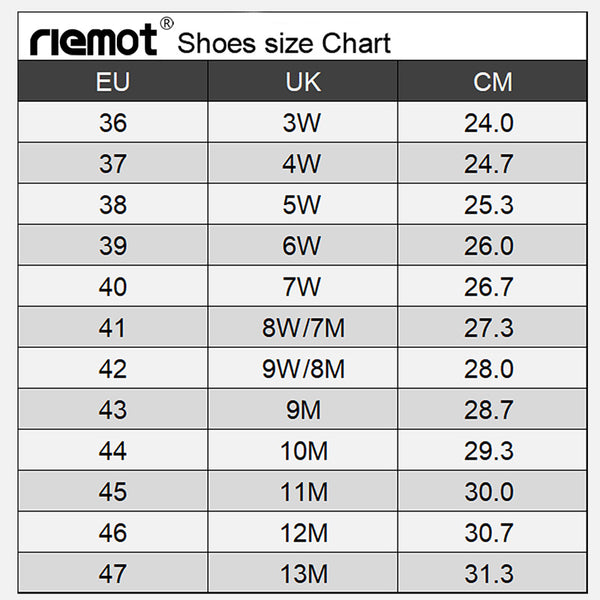
Task: Click the 3W UK size cell
Action: tap(303, 122)
